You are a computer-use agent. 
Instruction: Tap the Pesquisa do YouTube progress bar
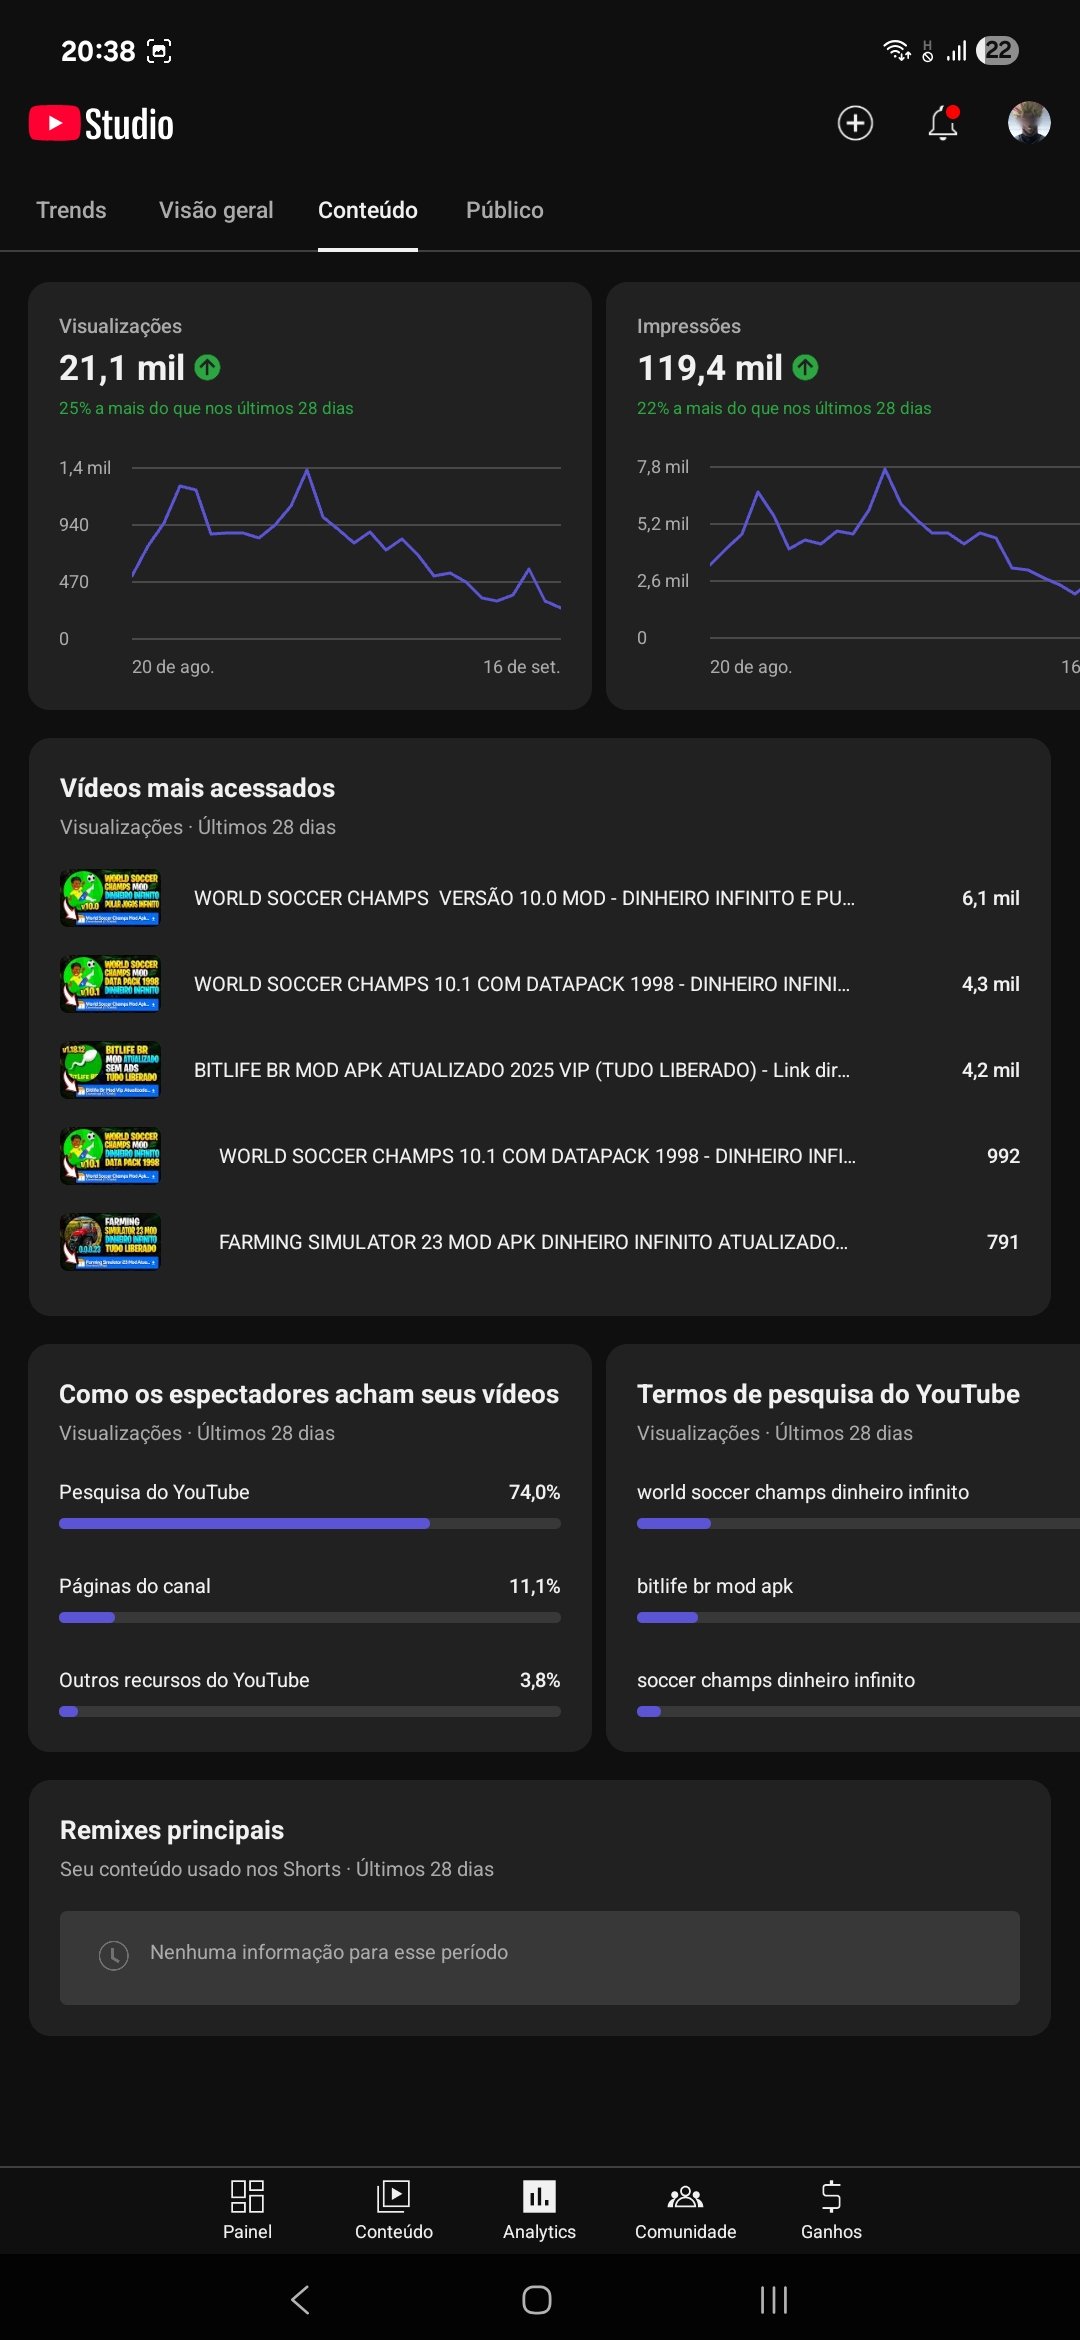tap(309, 1523)
